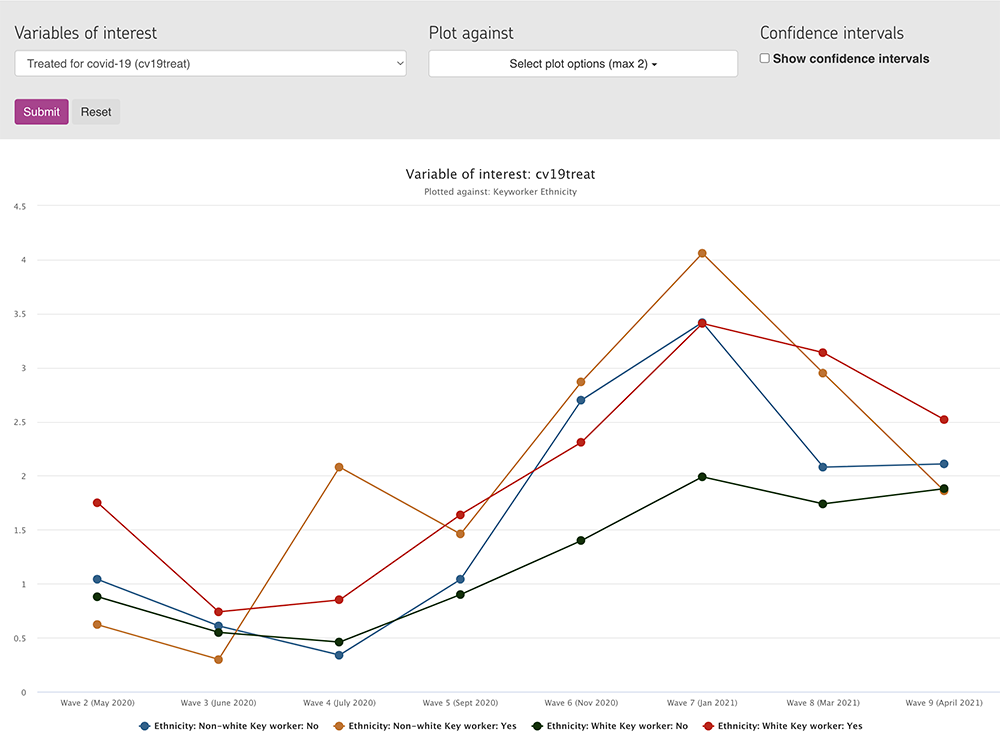Open the "Select plot options (max 2)" dropdown
Image resolution: width=1000 pixels, height=744 pixels.
pos(583,63)
